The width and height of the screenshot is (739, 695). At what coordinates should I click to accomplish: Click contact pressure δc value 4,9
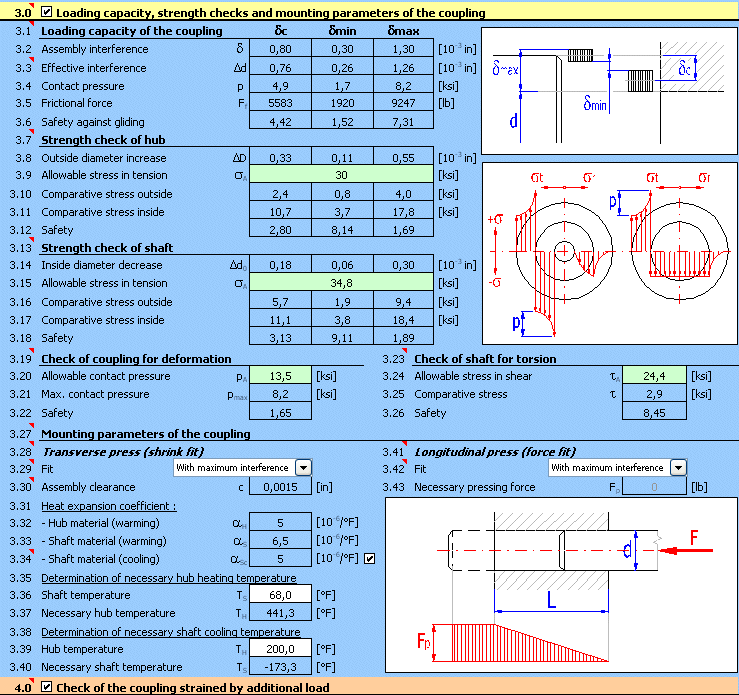point(280,86)
